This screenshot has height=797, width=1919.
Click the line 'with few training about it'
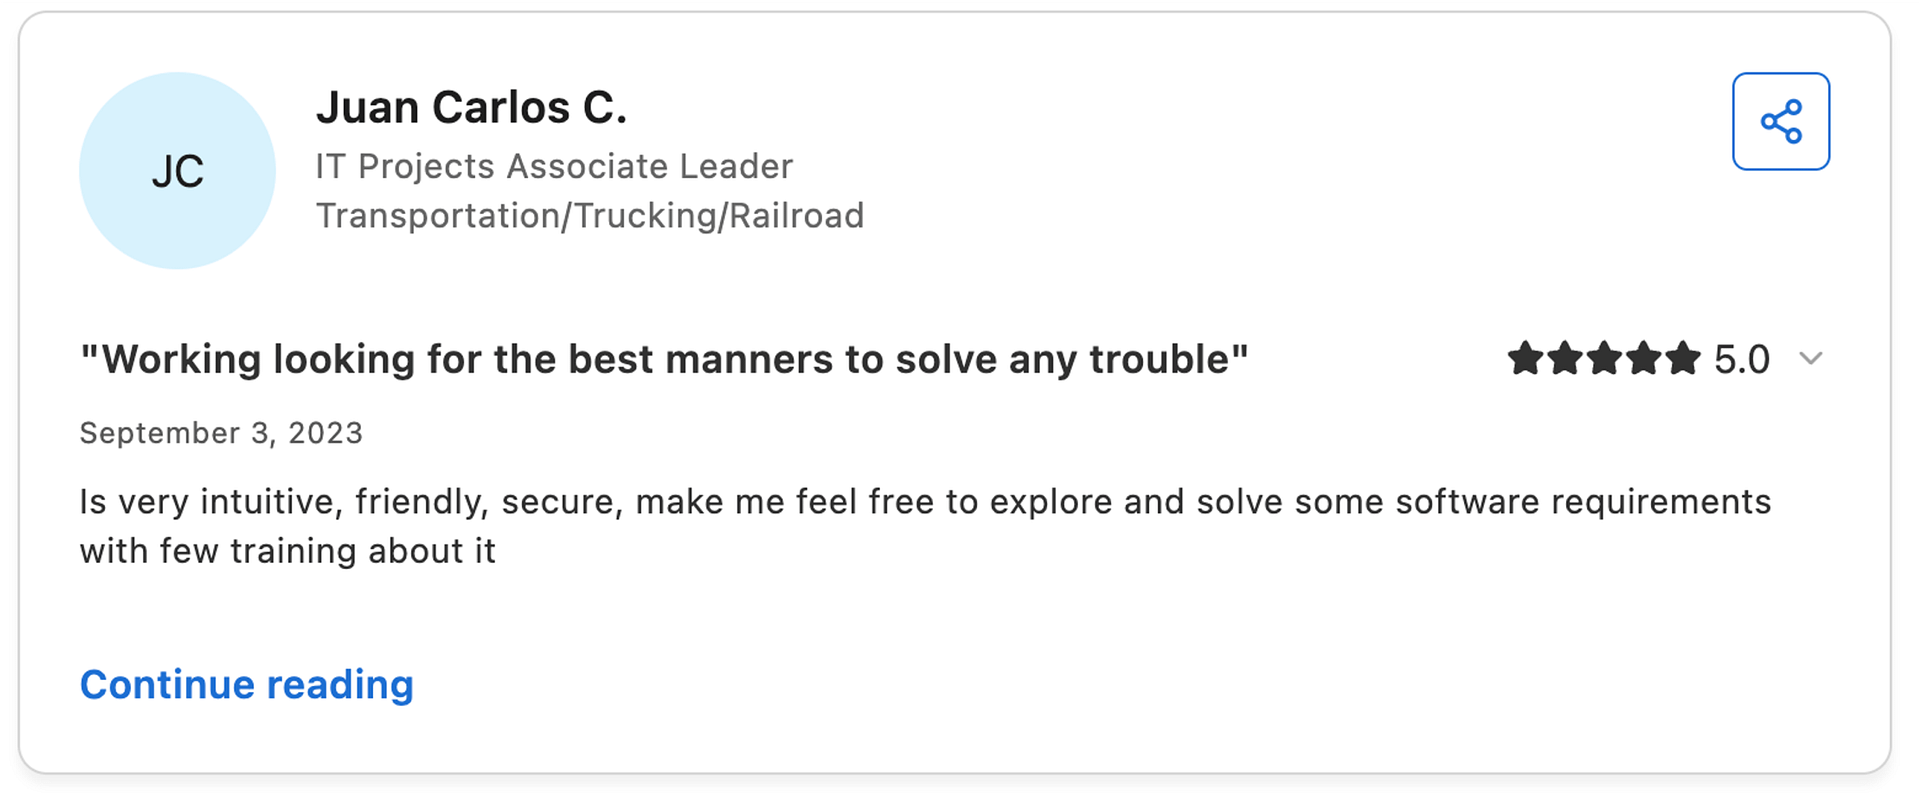tap(288, 551)
